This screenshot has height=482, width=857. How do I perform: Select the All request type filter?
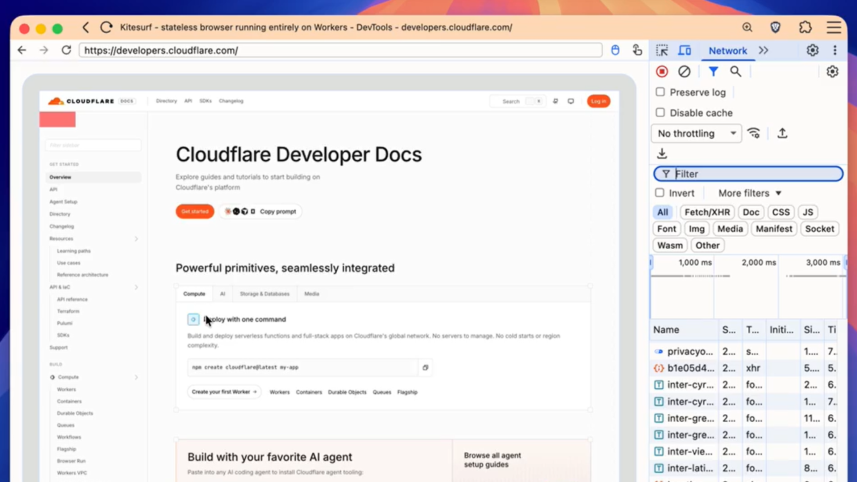[x=662, y=212]
